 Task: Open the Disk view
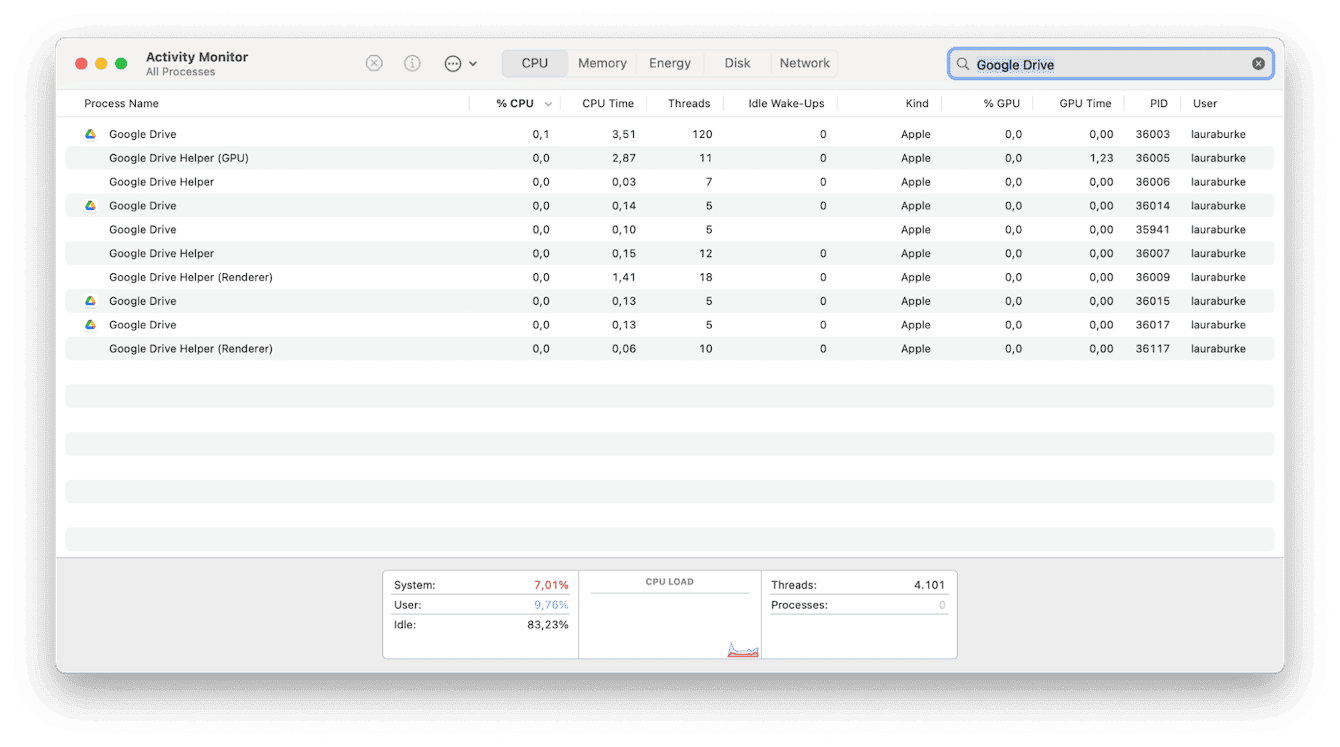(737, 62)
